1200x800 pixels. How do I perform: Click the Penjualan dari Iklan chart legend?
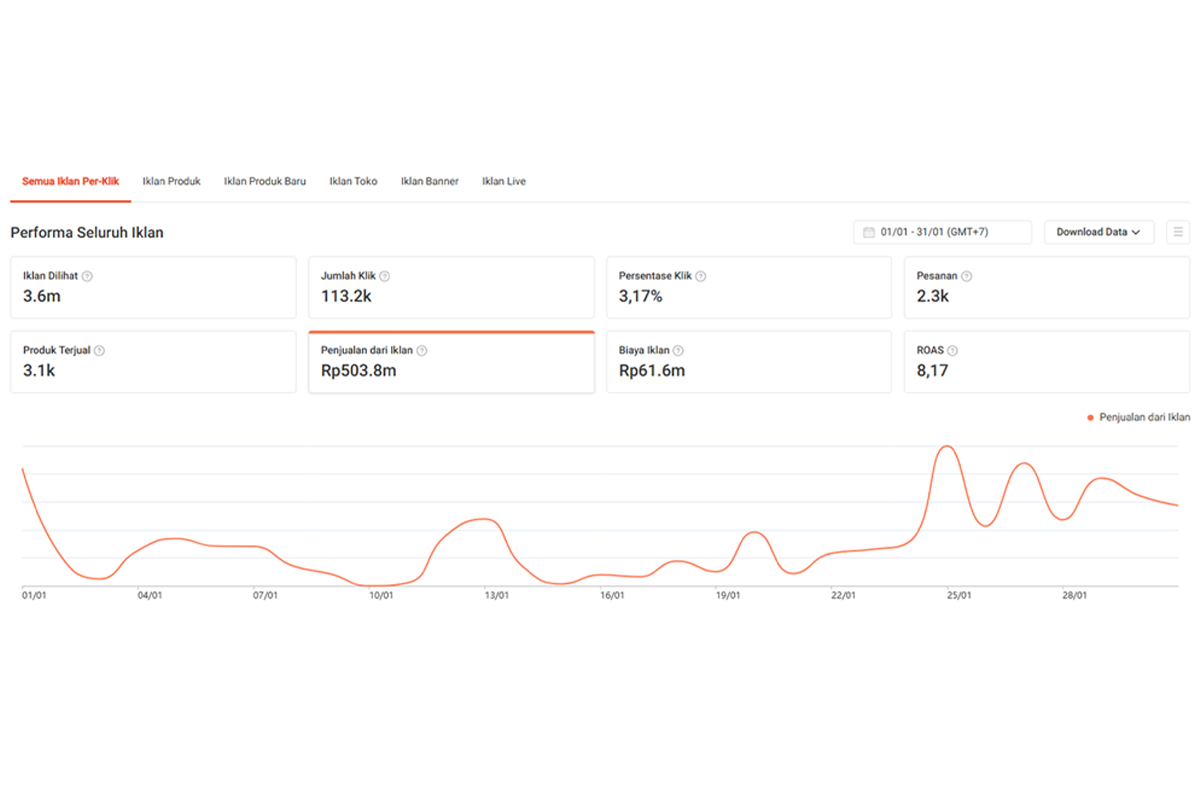click(x=1138, y=417)
